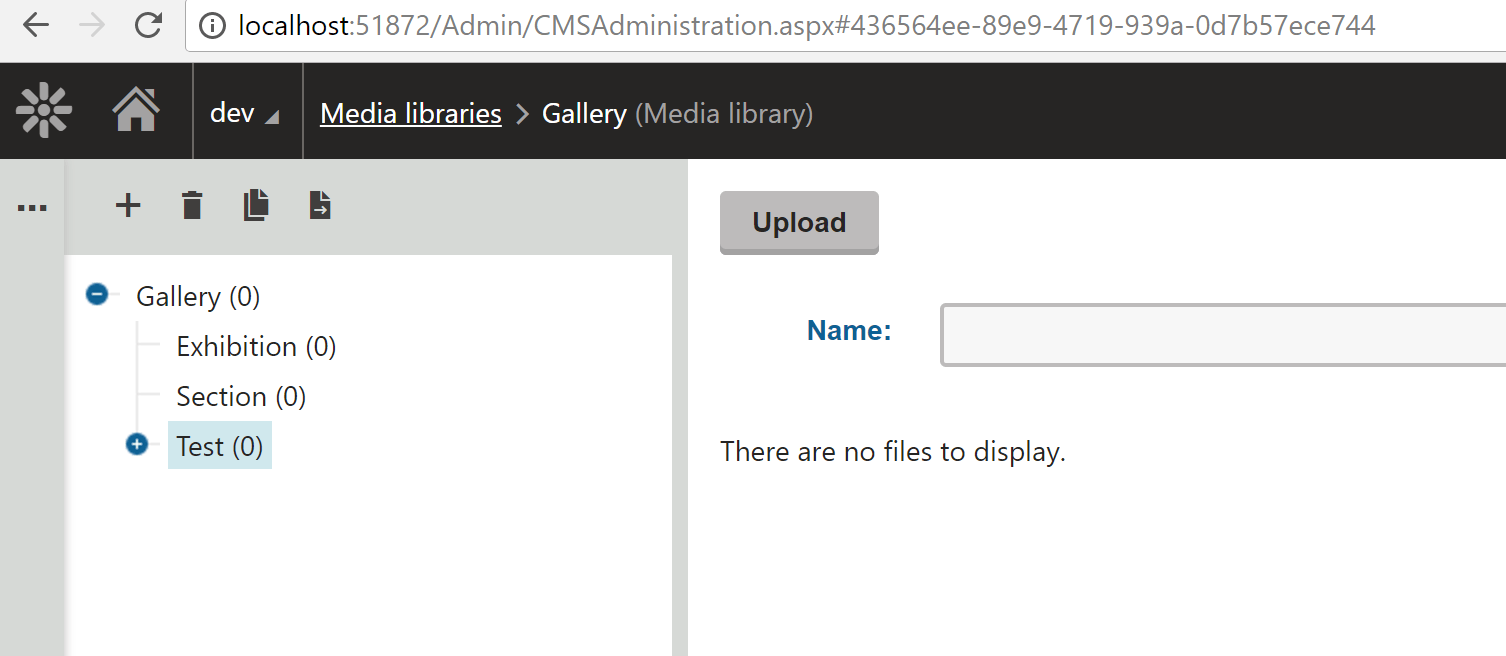The image size is (1506, 656).
Task: Open the Media libraries breadcrumb link
Action: 410,114
